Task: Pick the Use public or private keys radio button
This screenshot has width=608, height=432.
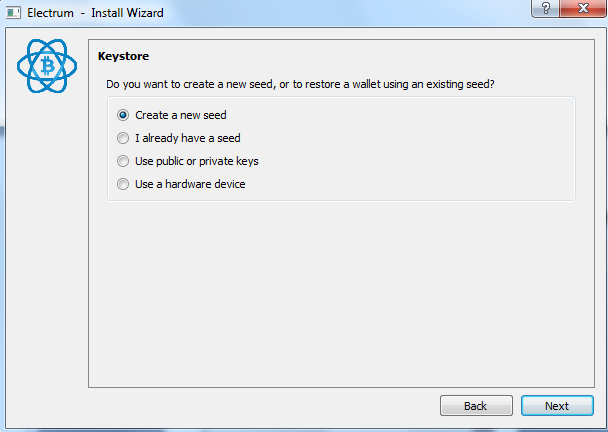Action: (x=123, y=161)
